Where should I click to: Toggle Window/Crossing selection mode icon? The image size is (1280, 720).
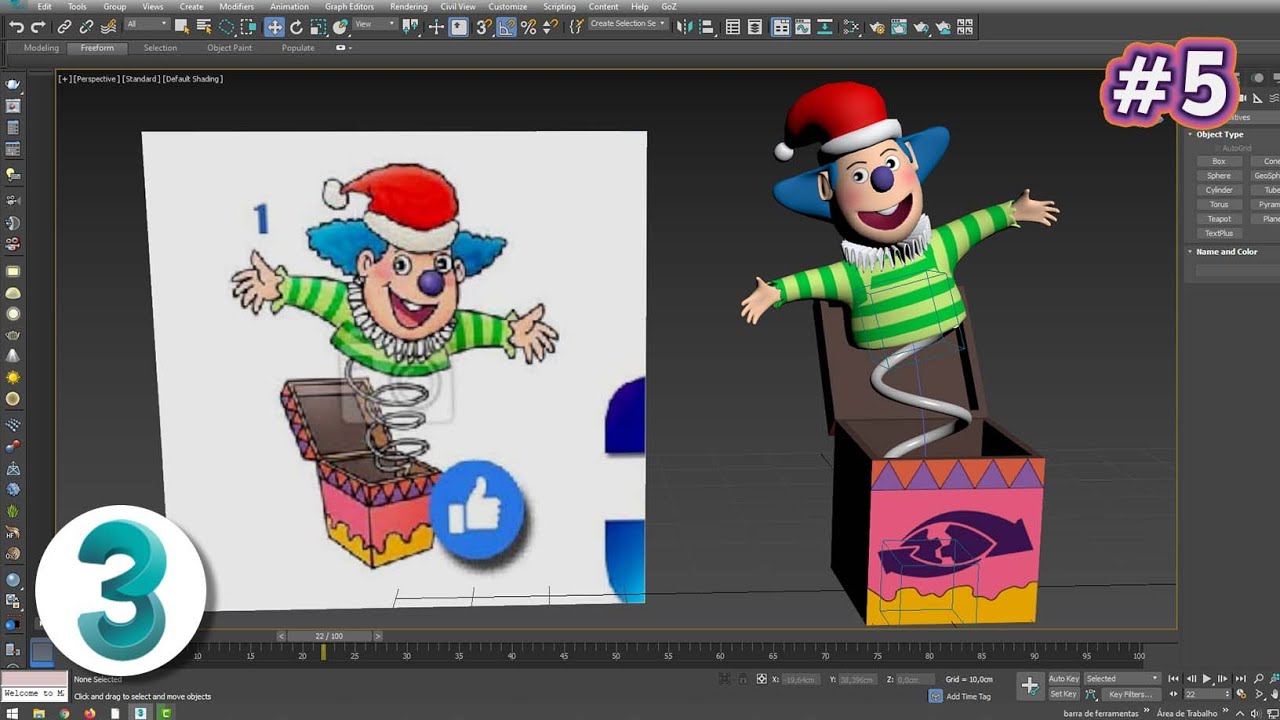click(248, 27)
